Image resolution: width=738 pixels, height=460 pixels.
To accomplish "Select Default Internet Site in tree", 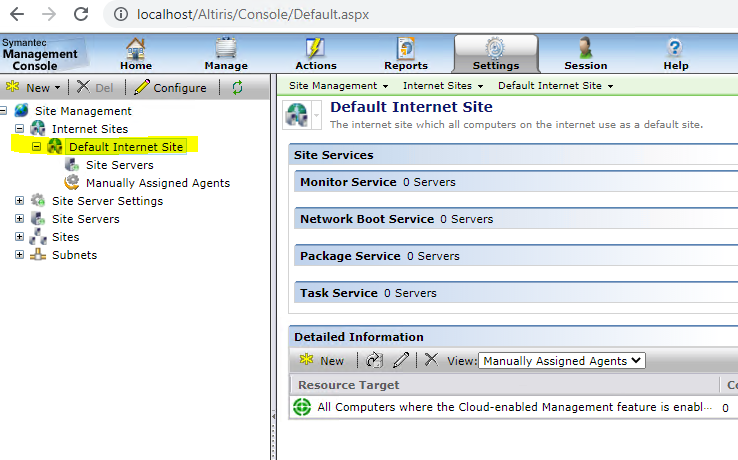I will click(x=126, y=147).
